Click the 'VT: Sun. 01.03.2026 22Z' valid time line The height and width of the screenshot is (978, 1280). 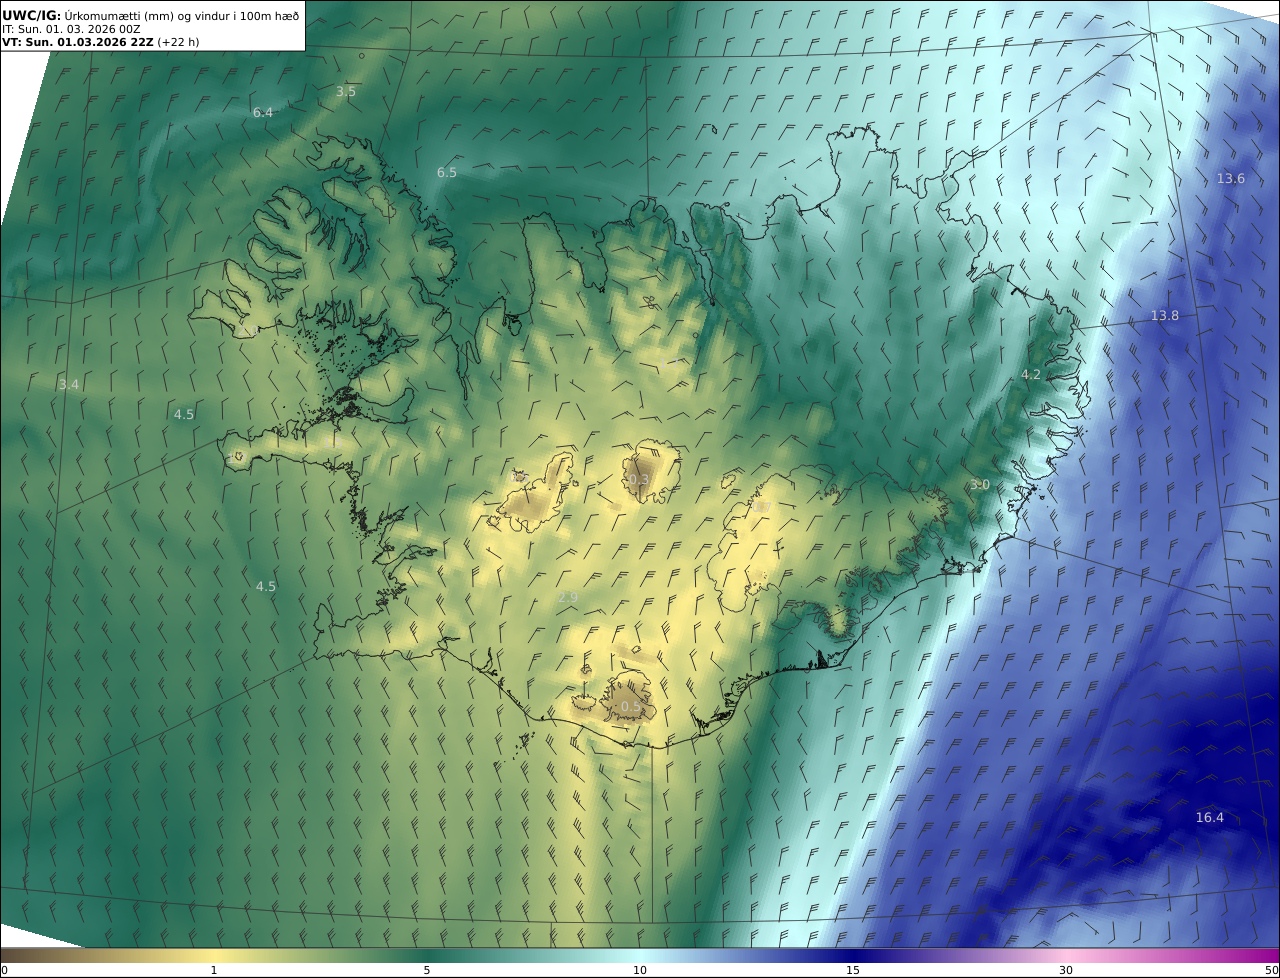(x=101, y=42)
